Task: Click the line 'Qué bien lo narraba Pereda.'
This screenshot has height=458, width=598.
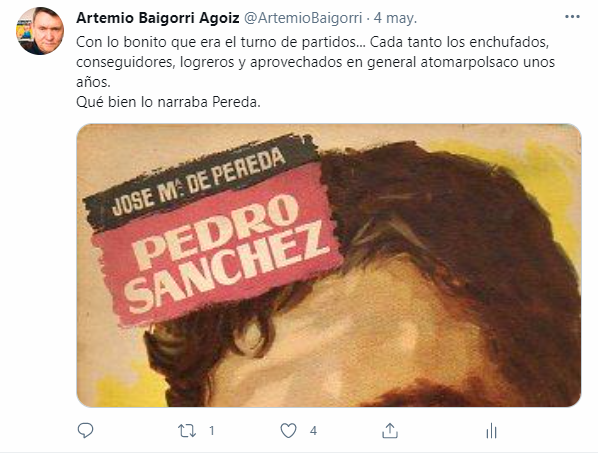Action: pos(168,102)
